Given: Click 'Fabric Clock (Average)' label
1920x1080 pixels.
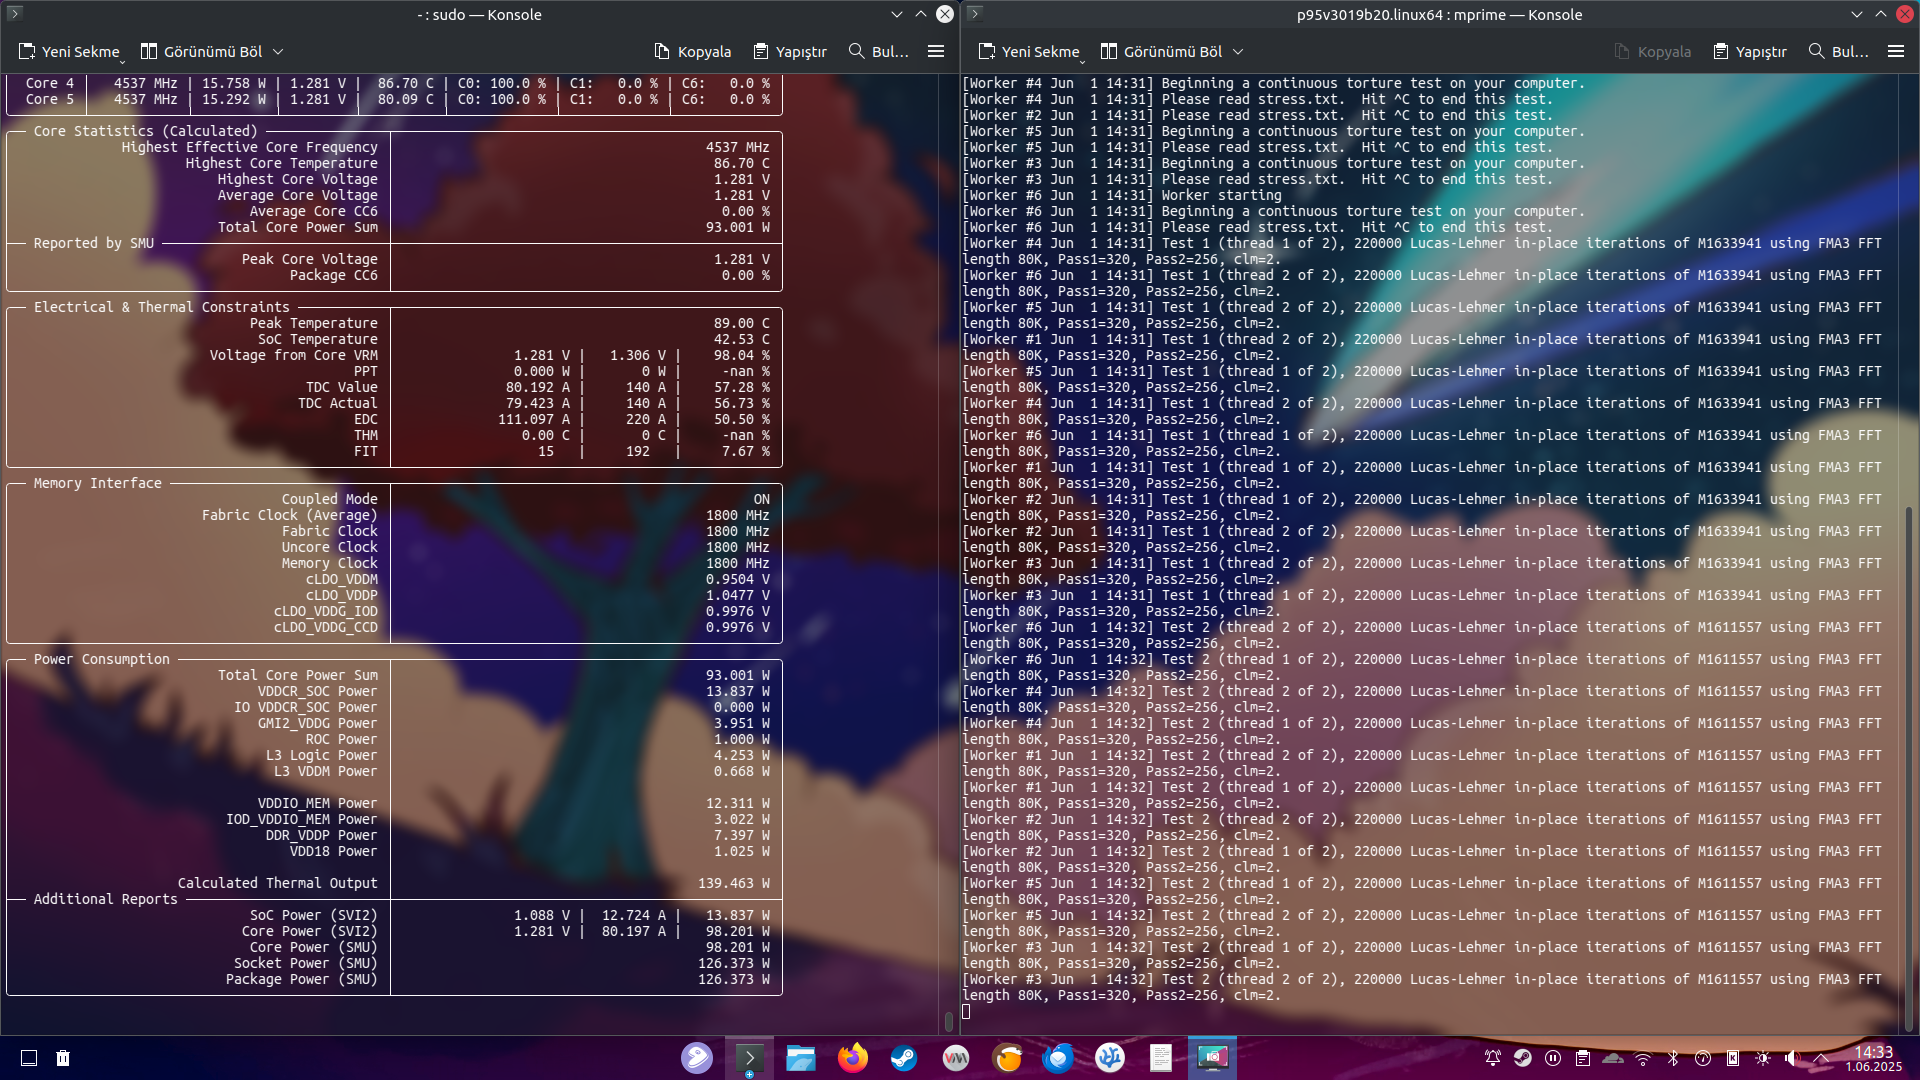Looking at the screenshot, I should click(290, 515).
